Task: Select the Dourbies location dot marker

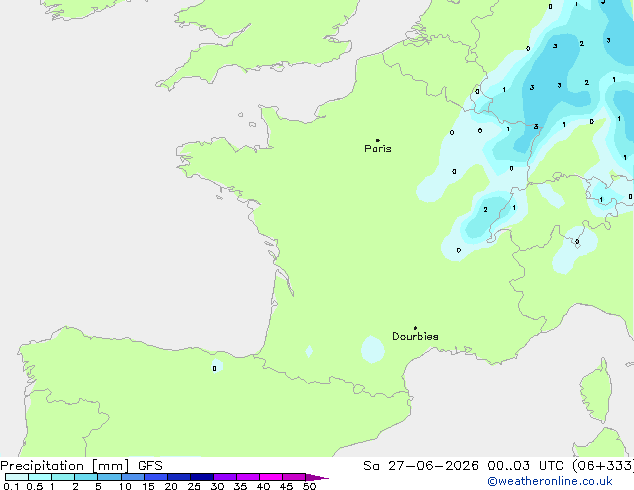Action: (x=415, y=328)
